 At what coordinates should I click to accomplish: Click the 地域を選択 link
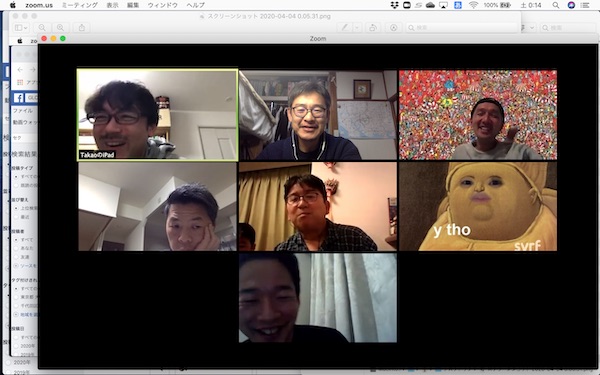28,315
